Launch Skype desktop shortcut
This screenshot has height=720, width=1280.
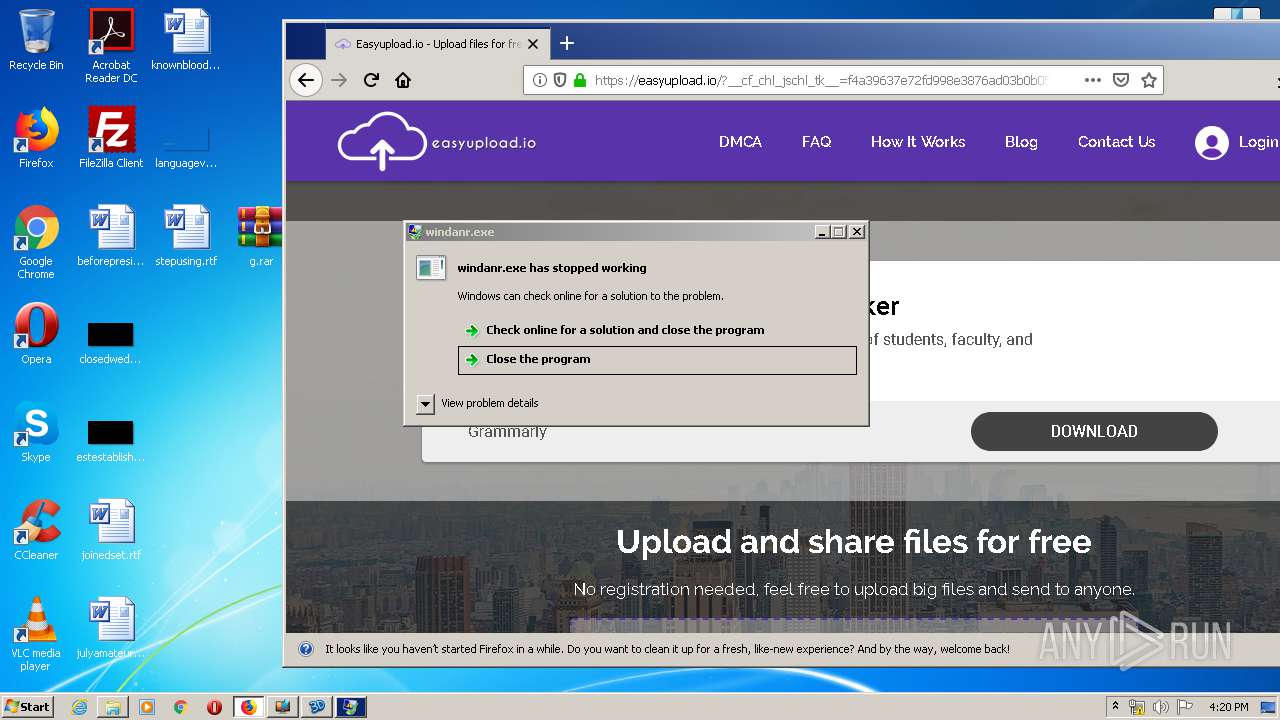36,432
